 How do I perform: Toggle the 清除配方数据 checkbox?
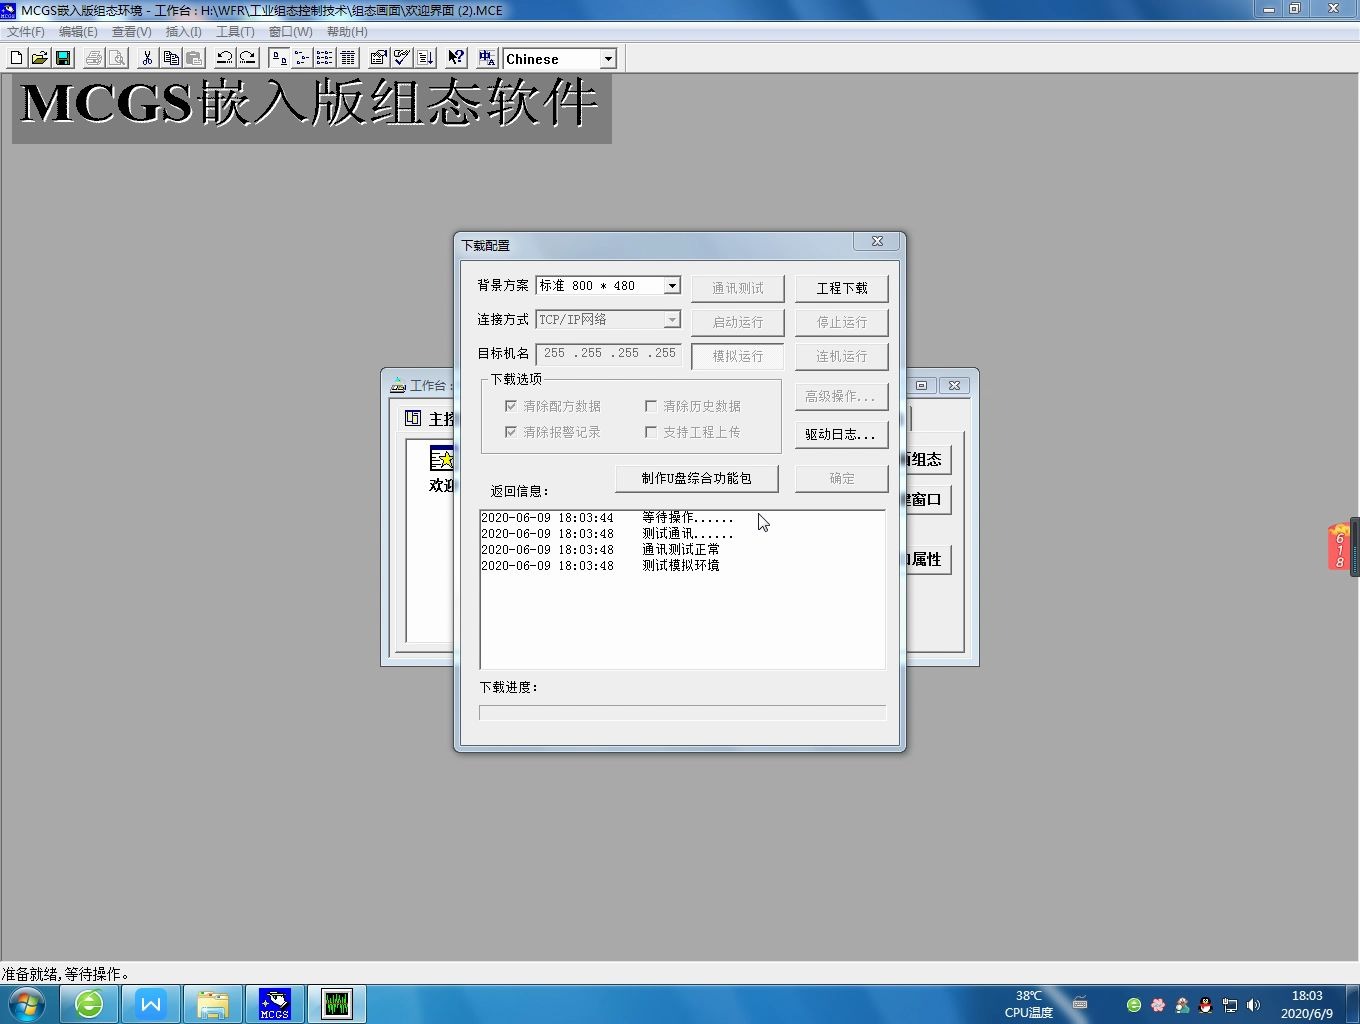[511, 406]
